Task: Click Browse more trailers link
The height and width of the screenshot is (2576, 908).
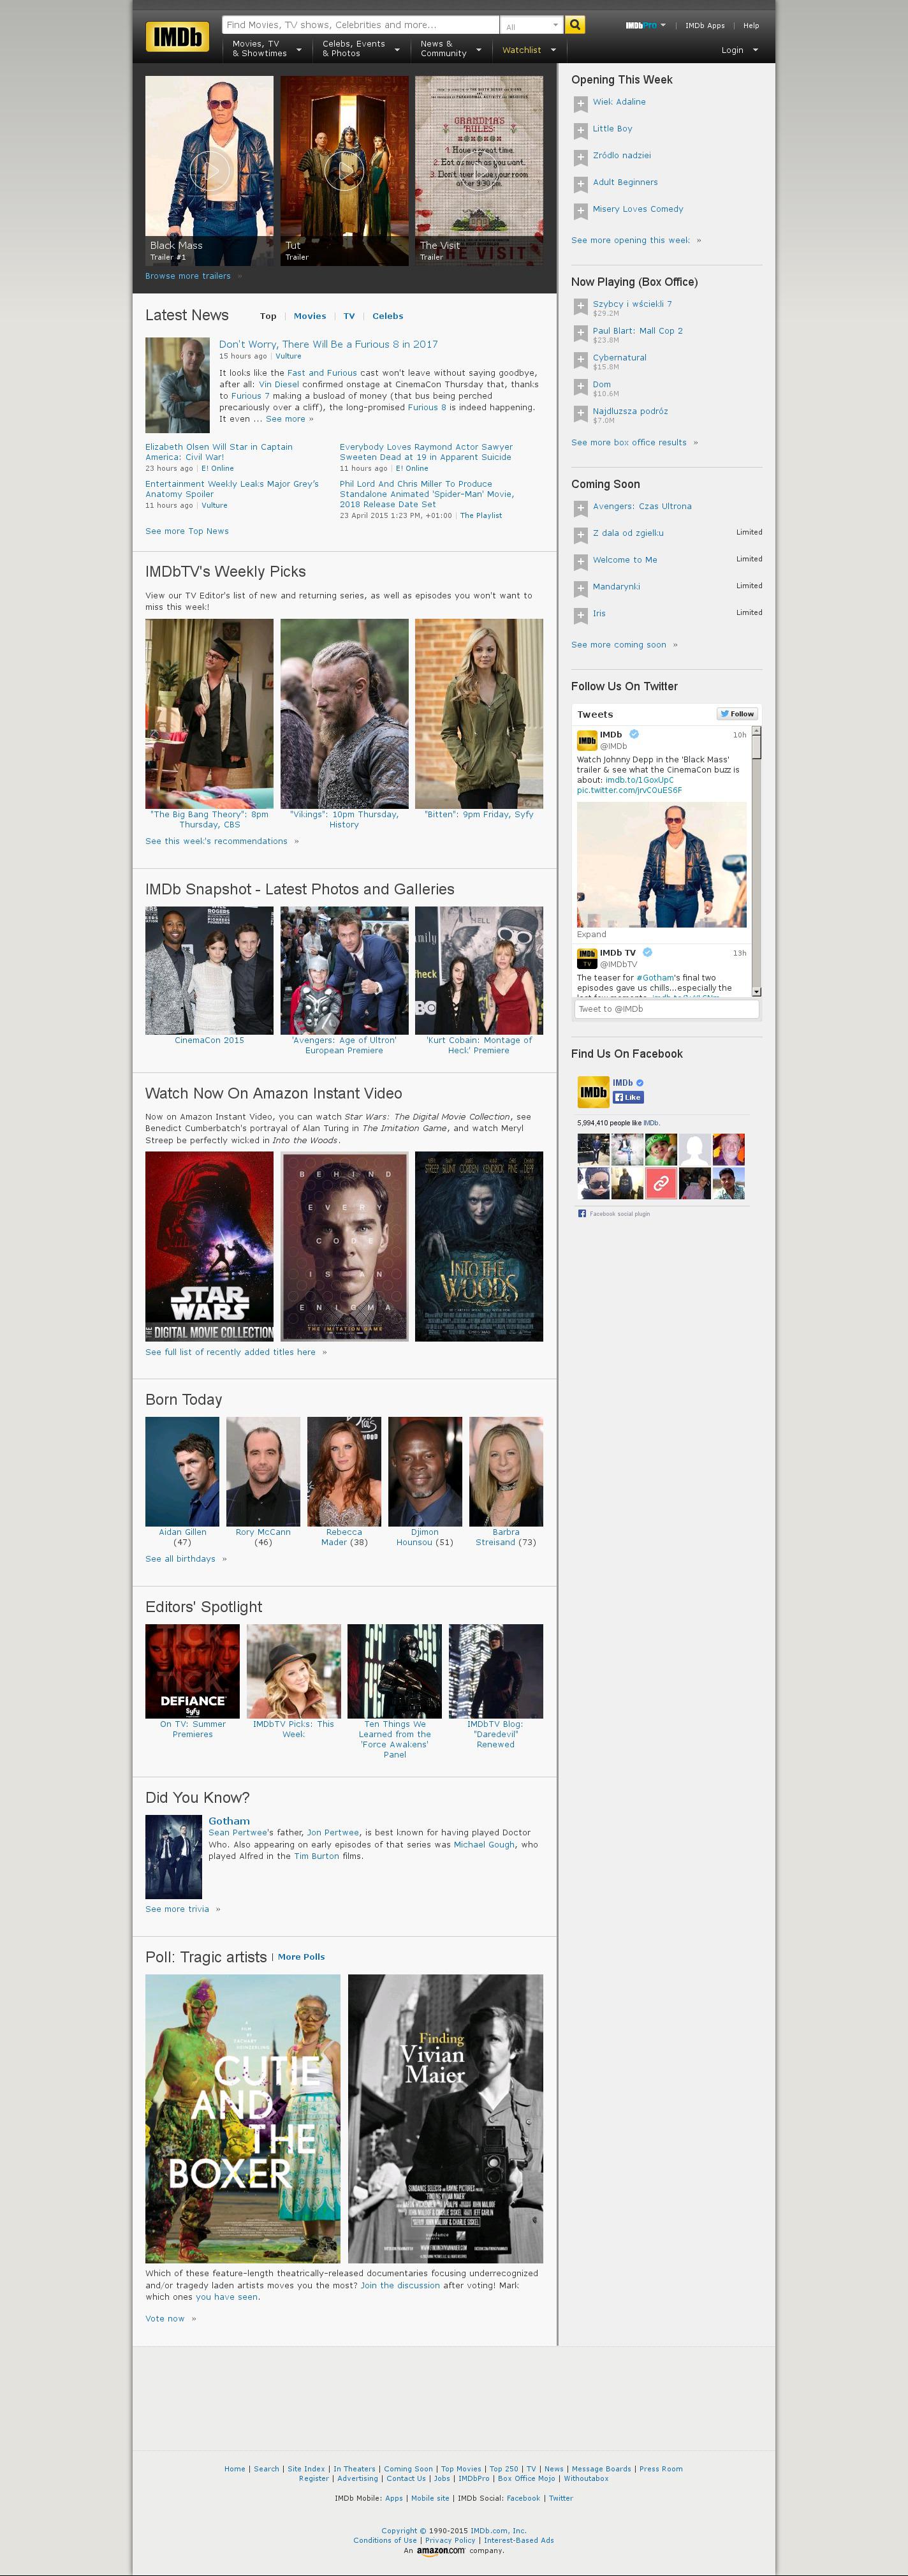Action: click(x=188, y=276)
